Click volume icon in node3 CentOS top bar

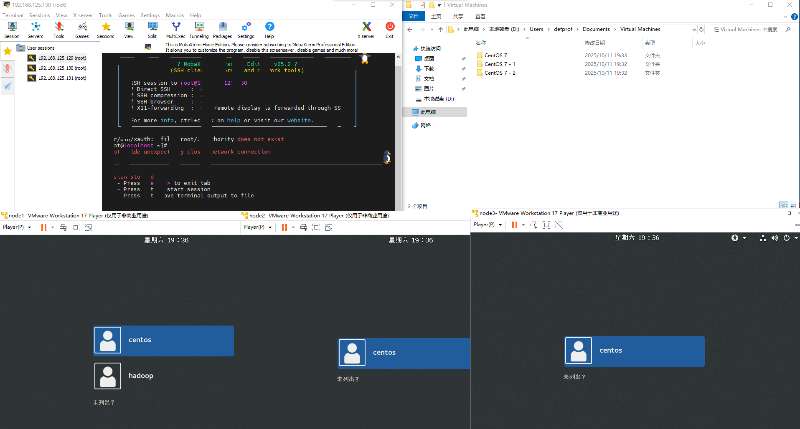click(774, 238)
